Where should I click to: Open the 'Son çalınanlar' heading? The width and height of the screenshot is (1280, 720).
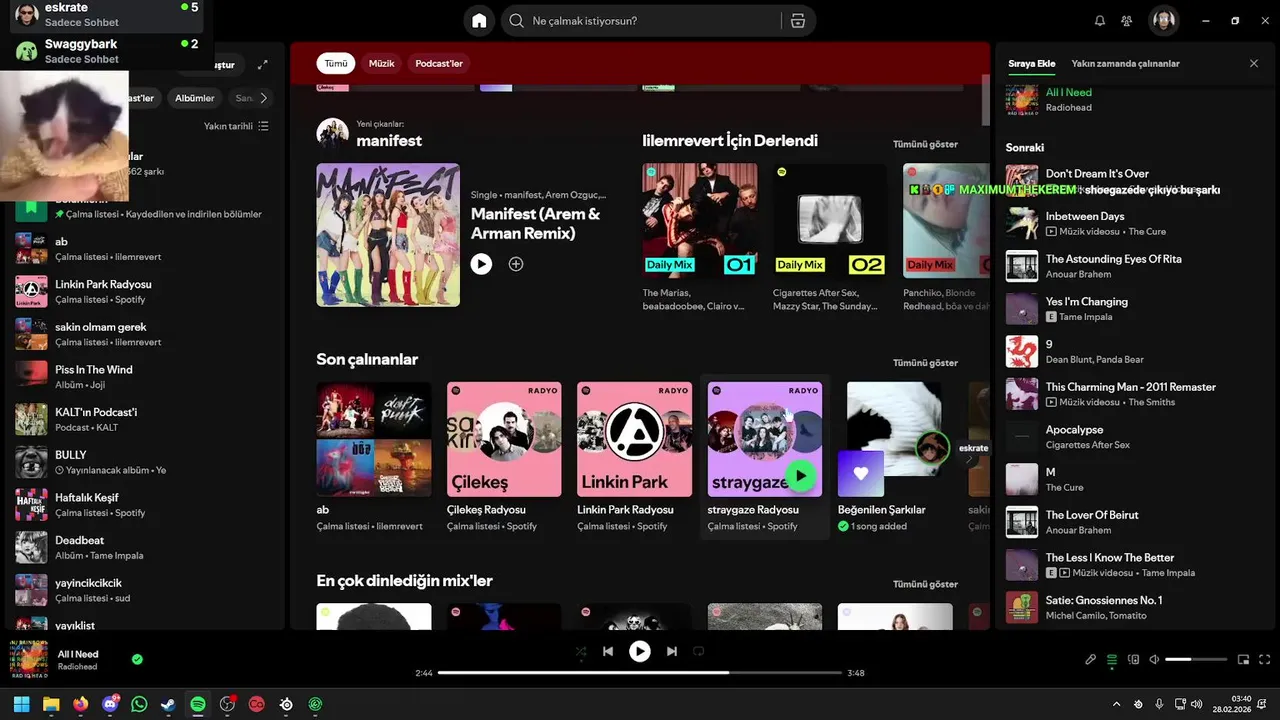pos(367,359)
